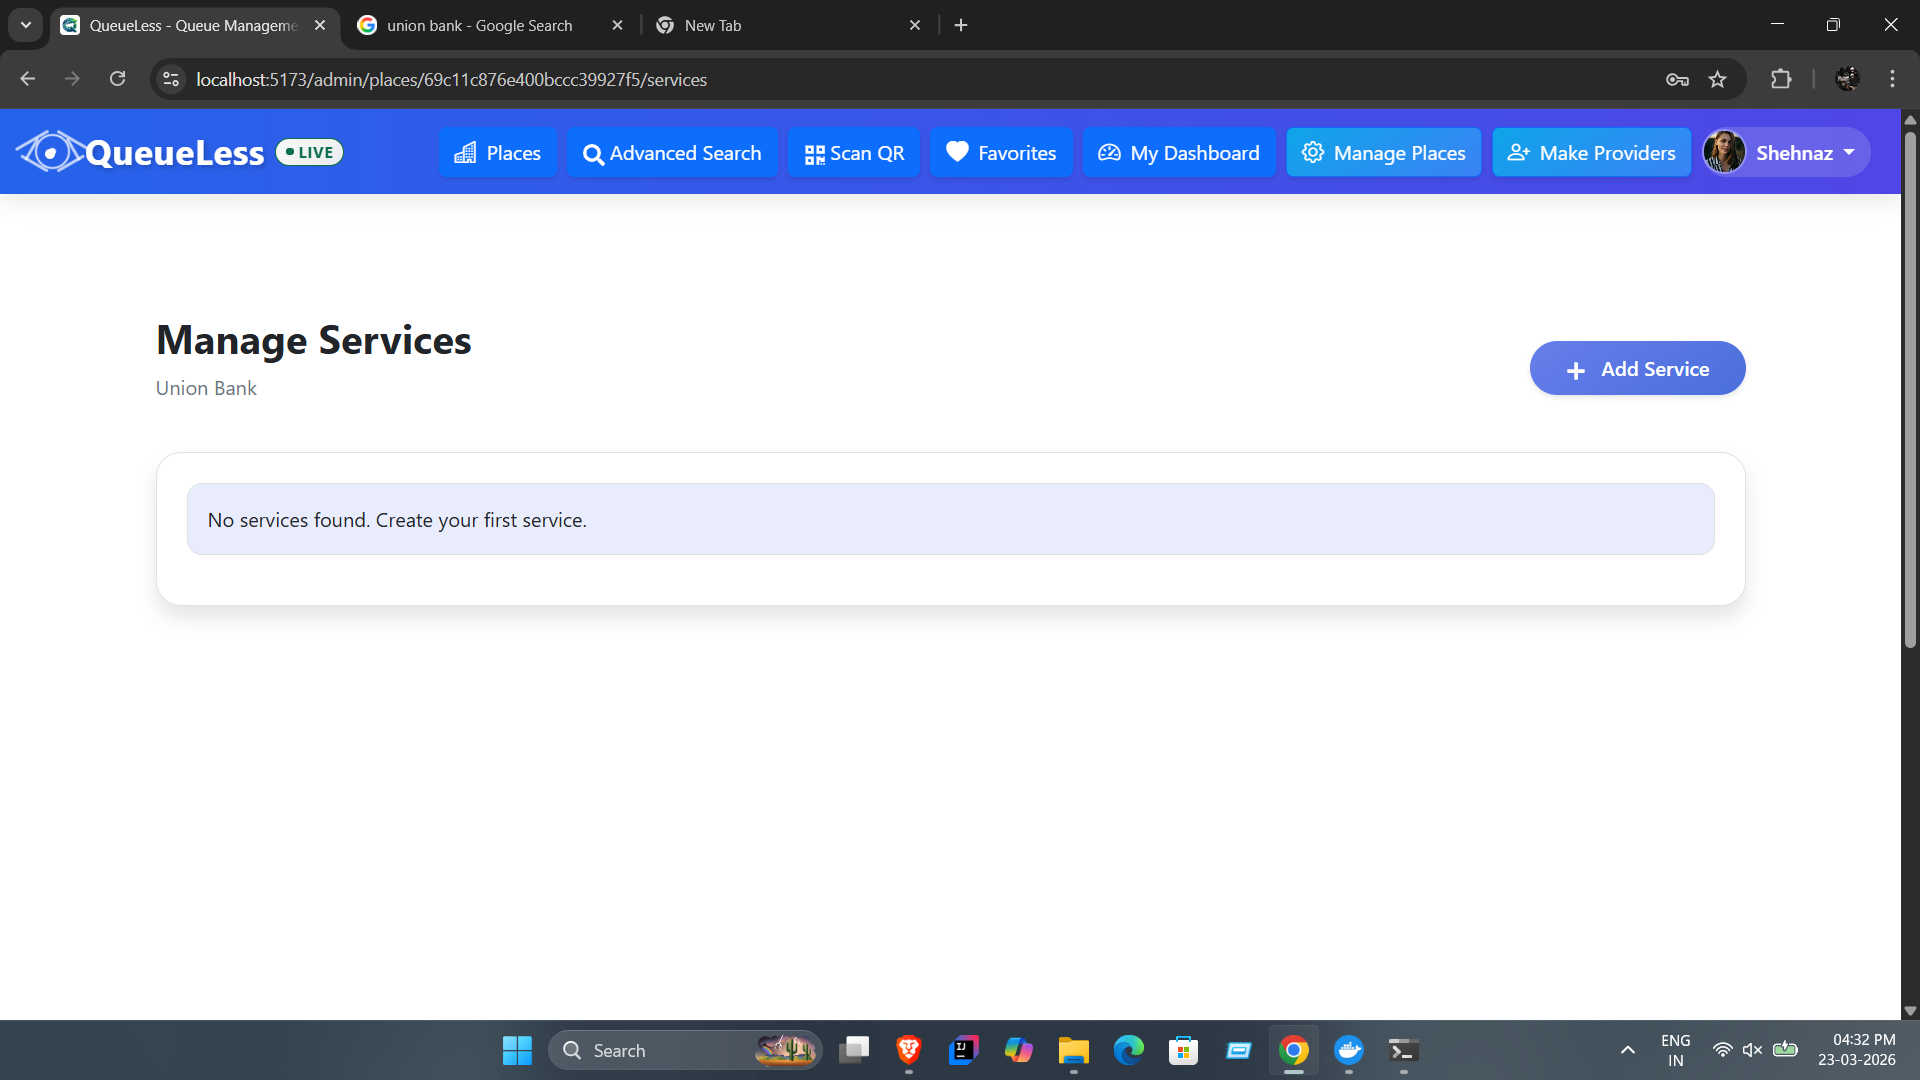Close the QueueLess tab
The width and height of the screenshot is (1920, 1080).
pos(320,25)
